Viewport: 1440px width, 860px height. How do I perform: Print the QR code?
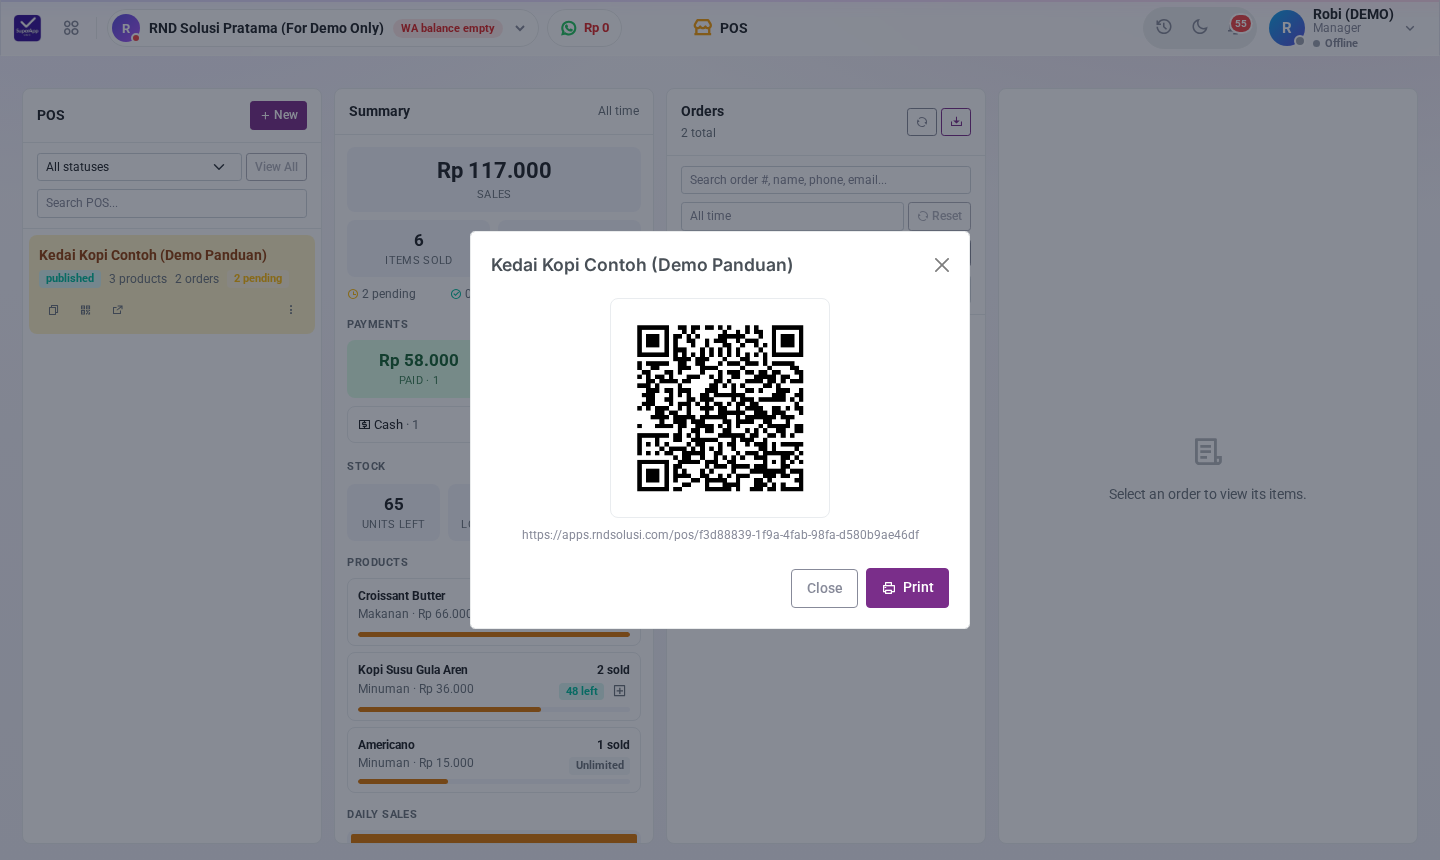coord(907,588)
